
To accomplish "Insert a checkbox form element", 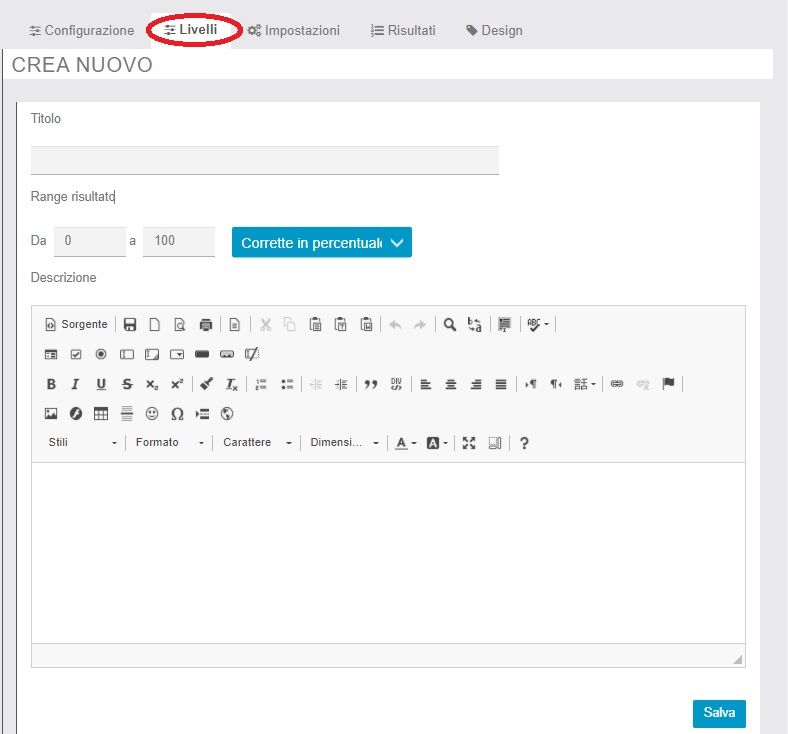I will 76,354.
